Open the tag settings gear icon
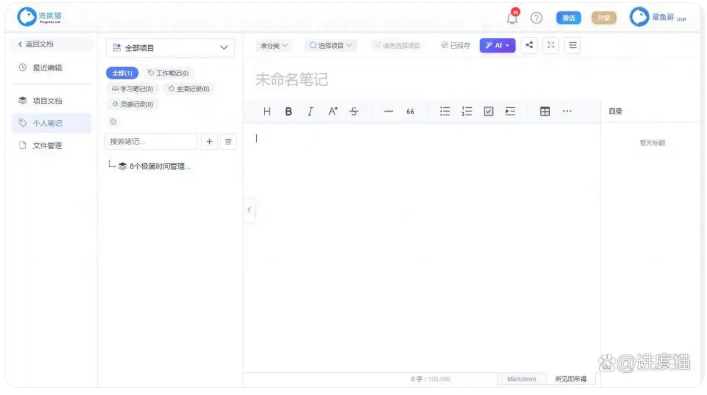Viewport: 707px width, 395px height. 113,122
